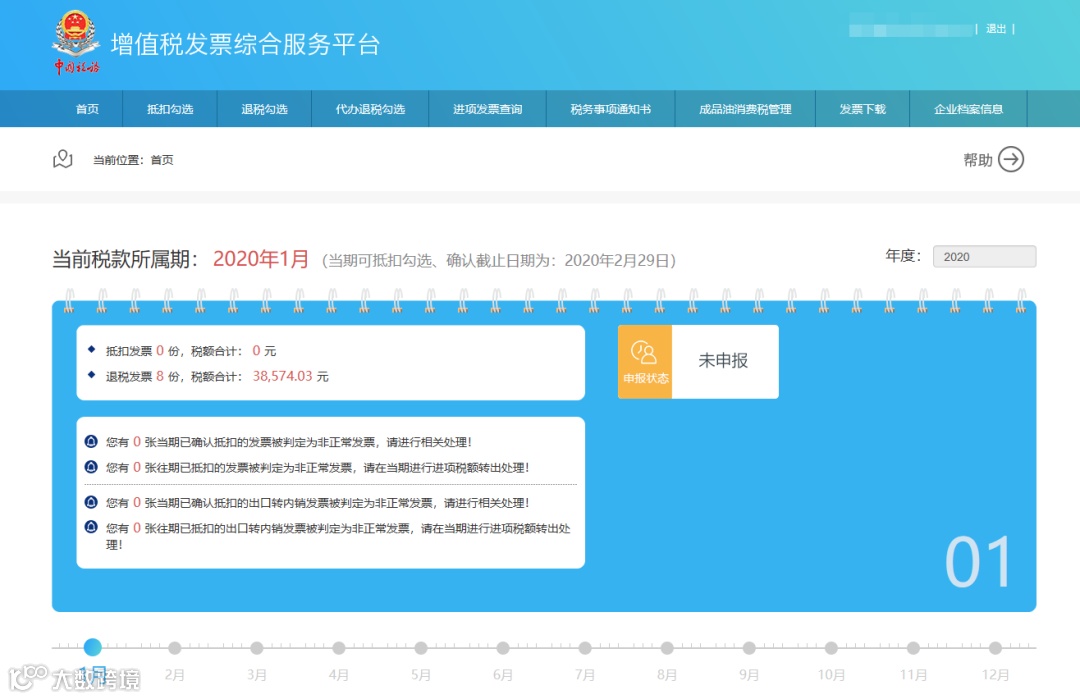Viewport: 1080px width, 699px height.
Task: Click bell icon beside 往期出口转内销发票 notice
Action: [91, 528]
